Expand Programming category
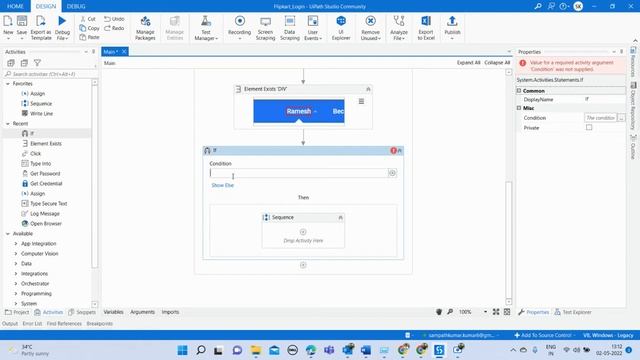The image size is (640, 360). [x=16, y=294]
